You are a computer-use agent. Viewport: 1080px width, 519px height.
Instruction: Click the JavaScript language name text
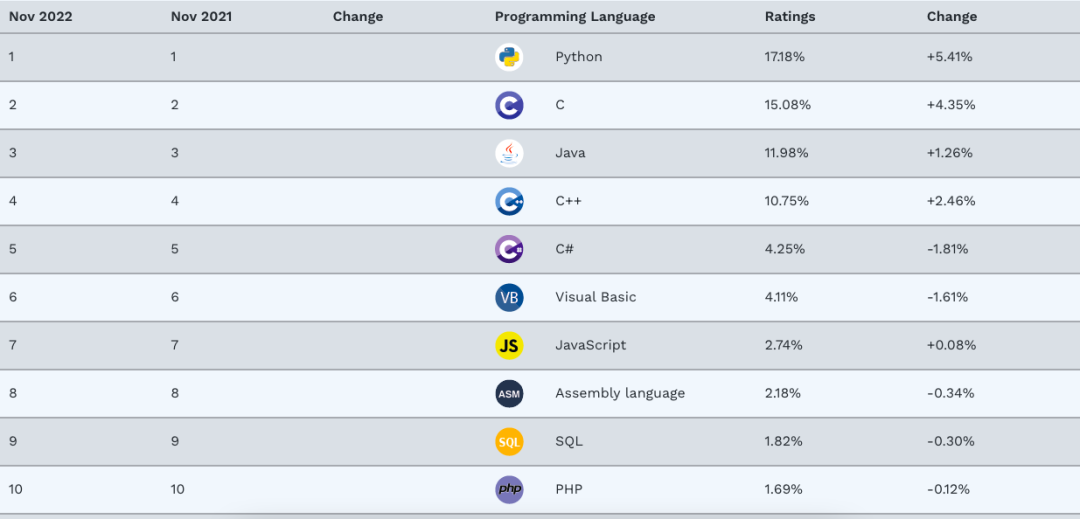tap(591, 345)
